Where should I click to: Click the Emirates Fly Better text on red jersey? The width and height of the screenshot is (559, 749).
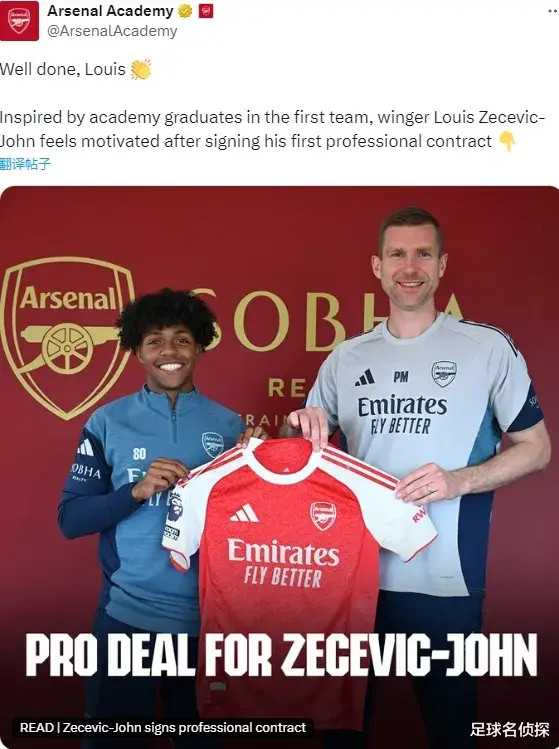coord(283,563)
